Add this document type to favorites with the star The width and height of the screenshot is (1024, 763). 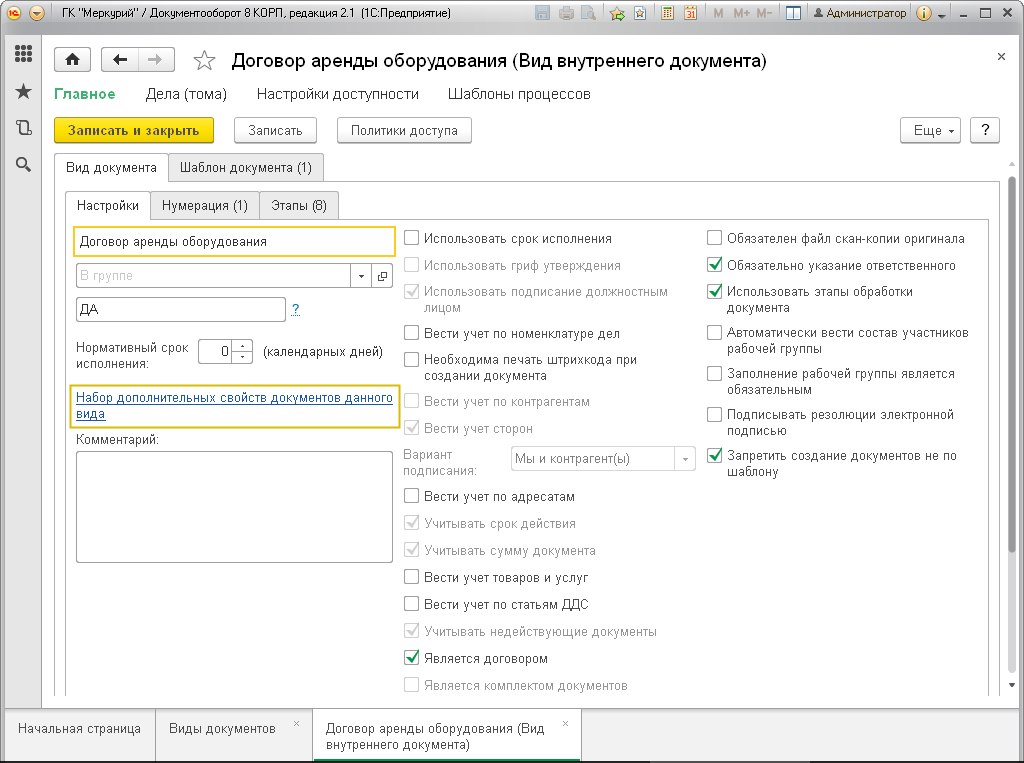click(204, 61)
